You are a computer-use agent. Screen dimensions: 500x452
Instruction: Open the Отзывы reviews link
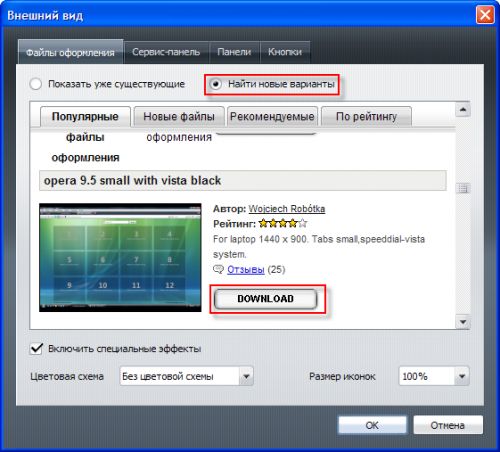point(246,269)
